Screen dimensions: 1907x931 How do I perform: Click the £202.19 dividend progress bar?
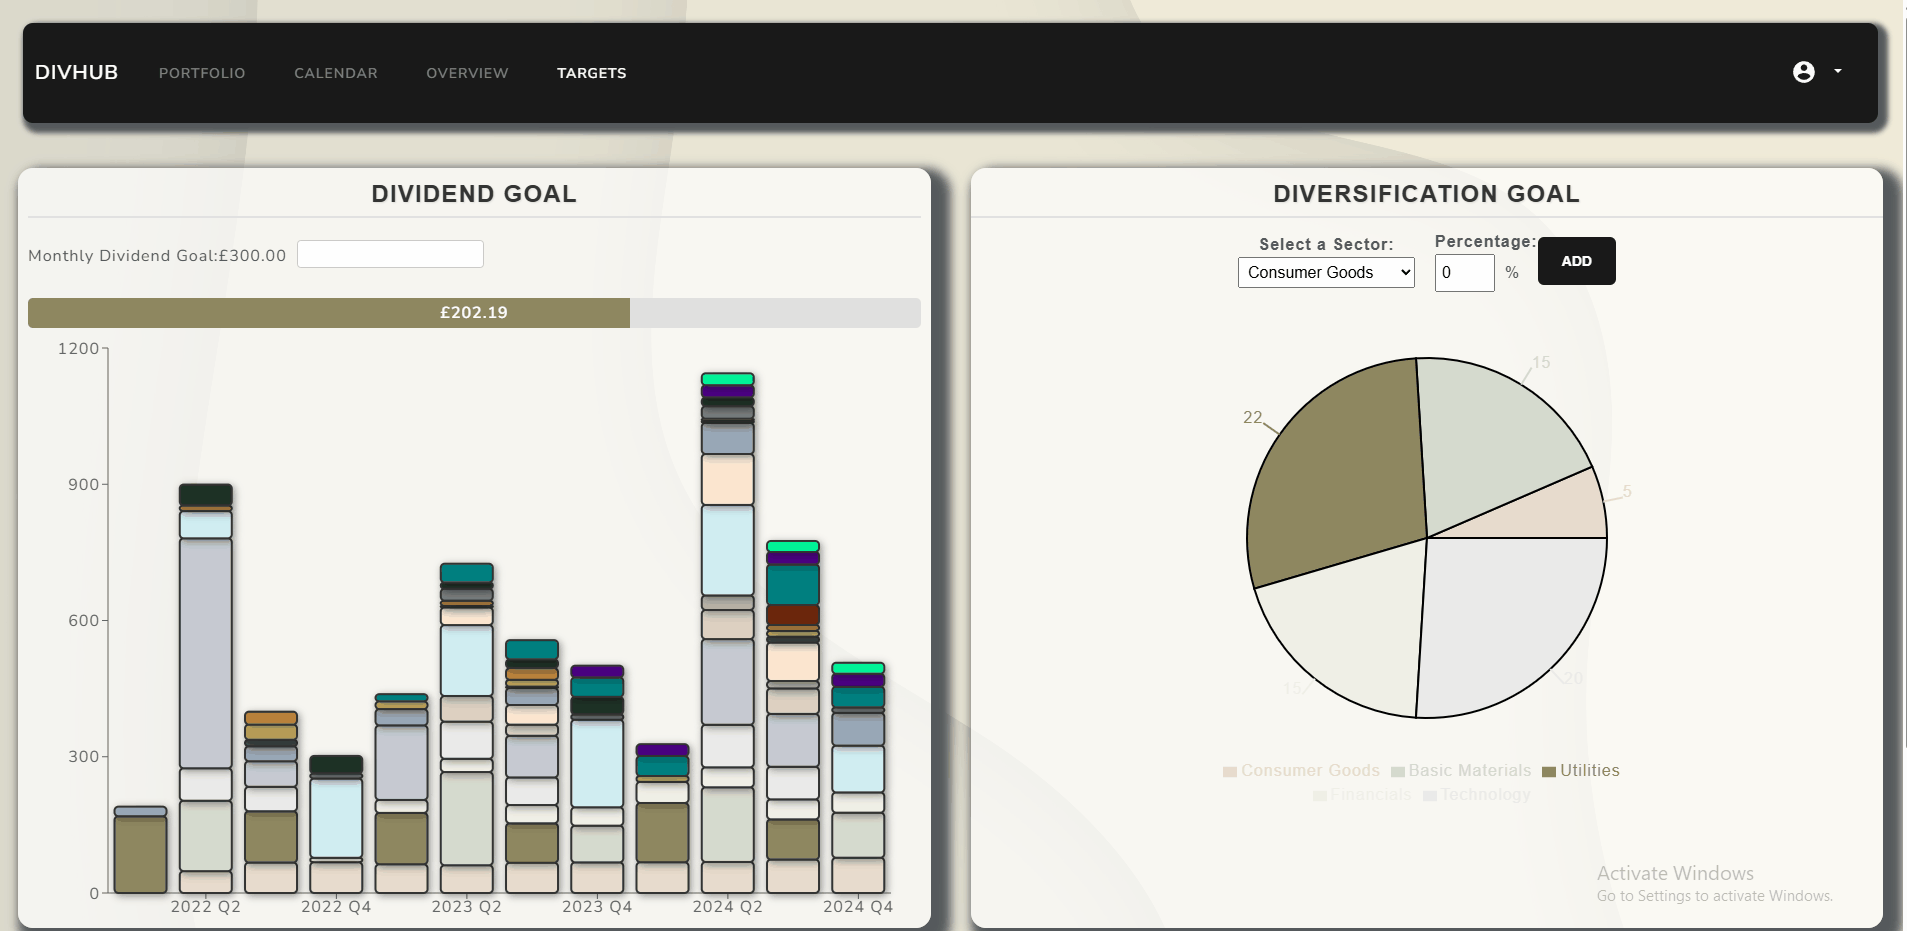pyautogui.click(x=474, y=312)
